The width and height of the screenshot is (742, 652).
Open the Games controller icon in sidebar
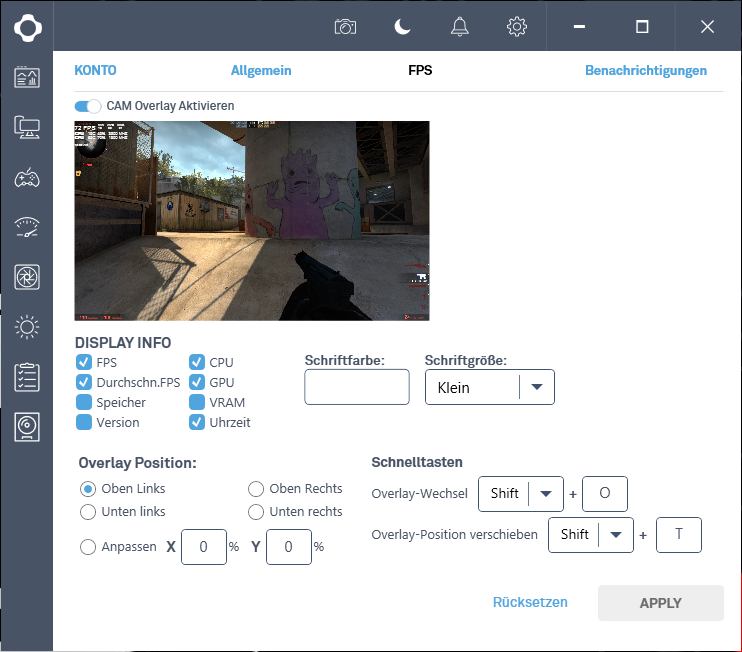[x=27, y=177]
